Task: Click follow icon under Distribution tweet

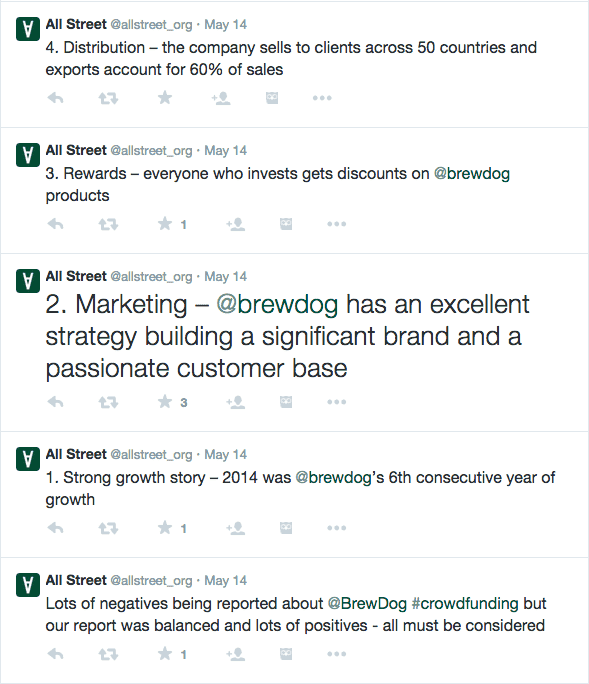Action: [x=221, y=98]
